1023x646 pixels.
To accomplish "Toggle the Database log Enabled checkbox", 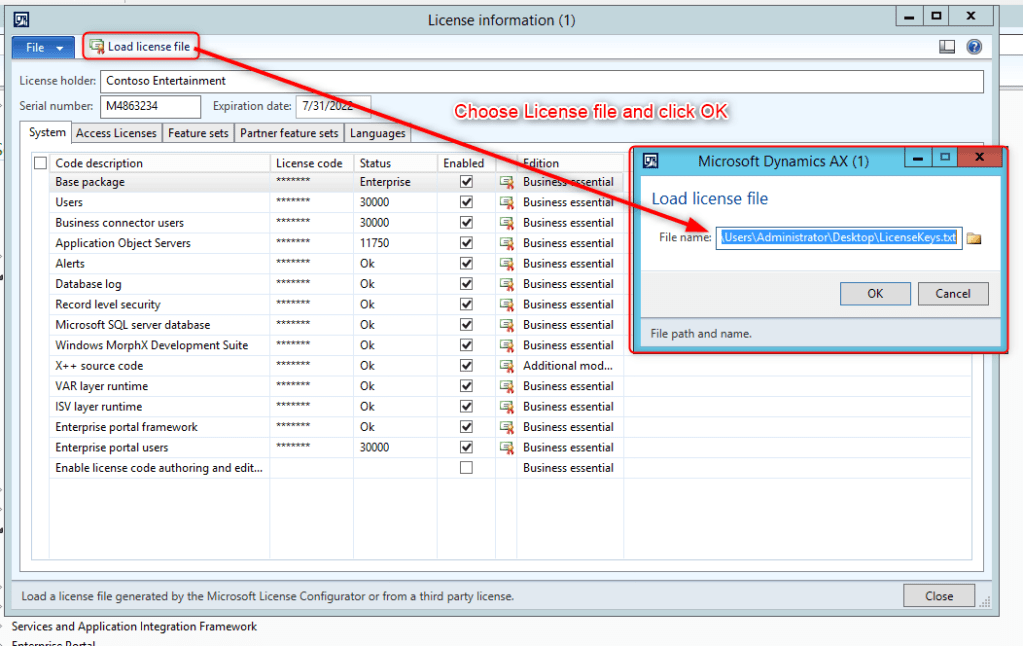I will coord(466,284).
